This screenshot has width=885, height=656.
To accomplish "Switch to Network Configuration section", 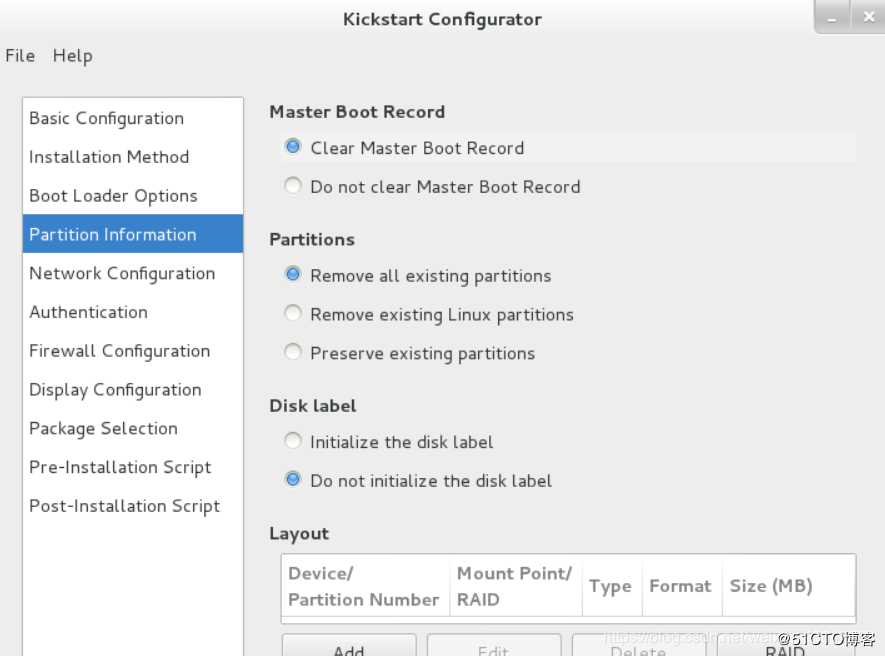I will 133,273.
